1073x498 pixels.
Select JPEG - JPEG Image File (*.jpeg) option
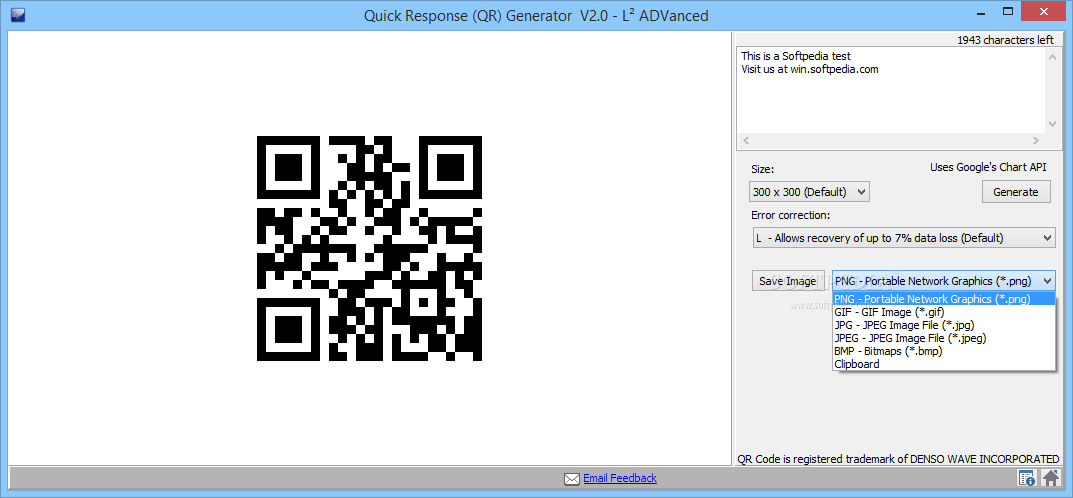tap(944, 338)
